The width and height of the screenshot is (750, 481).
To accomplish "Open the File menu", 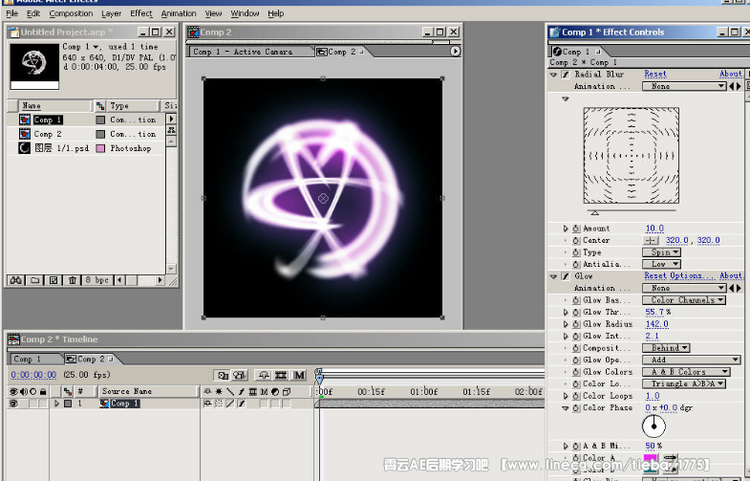I will click(x=12, y=13).
